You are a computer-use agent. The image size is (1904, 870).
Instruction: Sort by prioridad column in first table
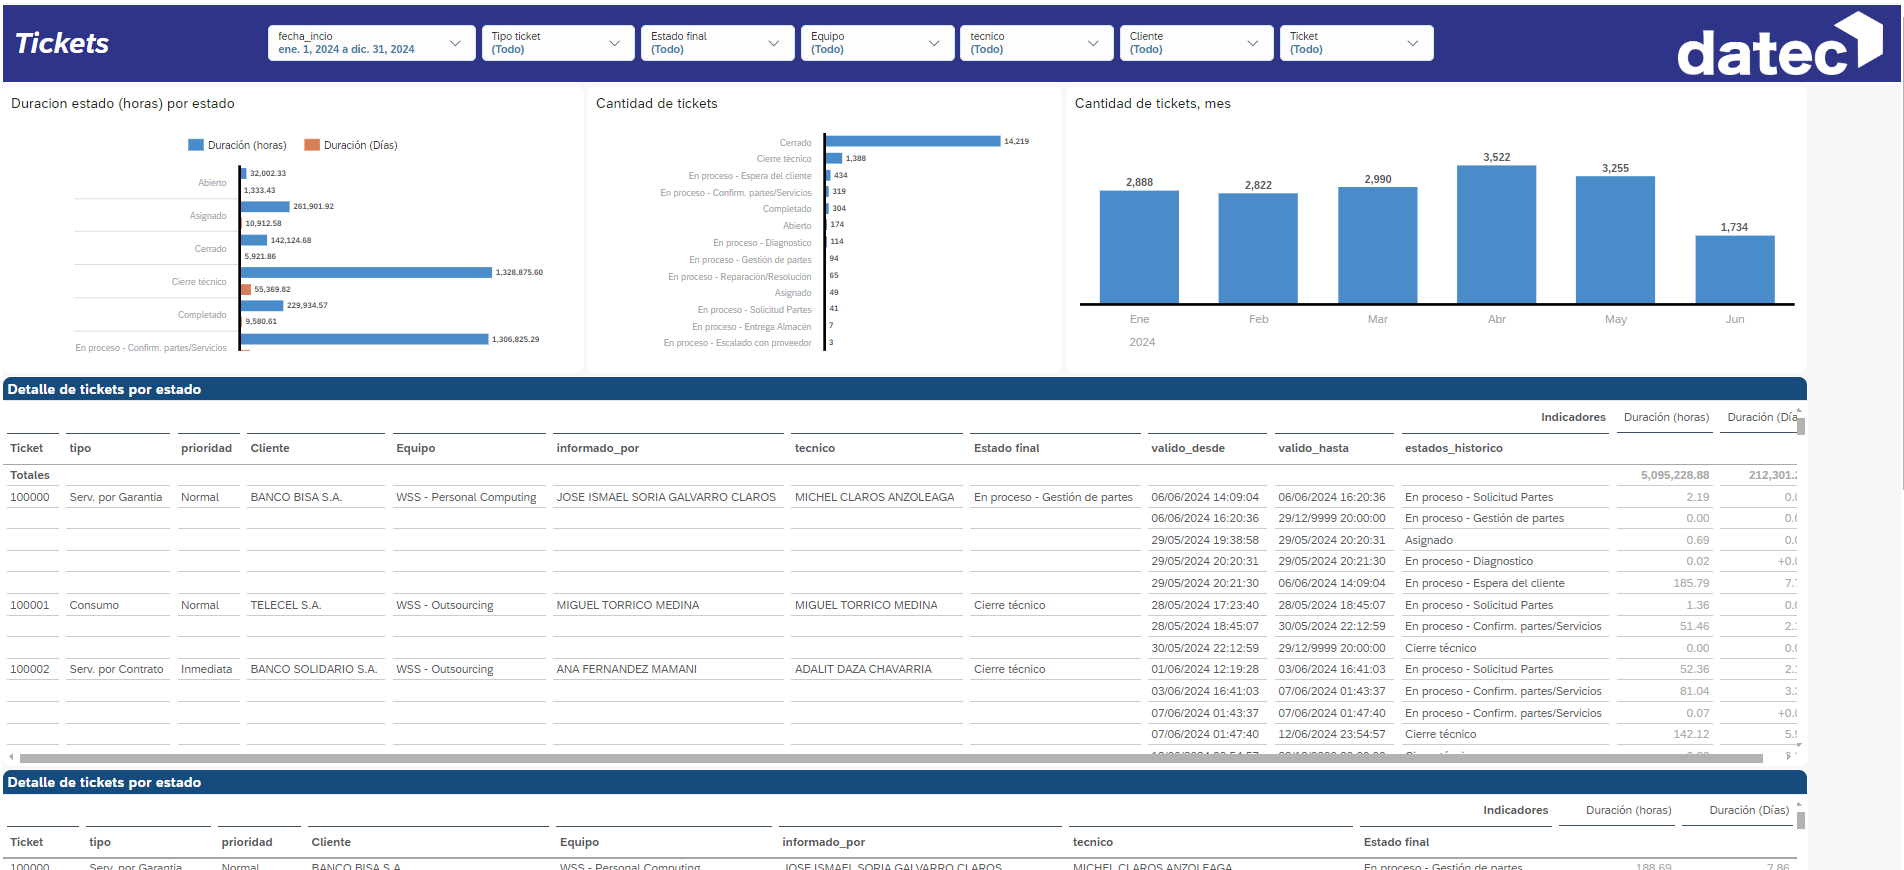[206, 448]
